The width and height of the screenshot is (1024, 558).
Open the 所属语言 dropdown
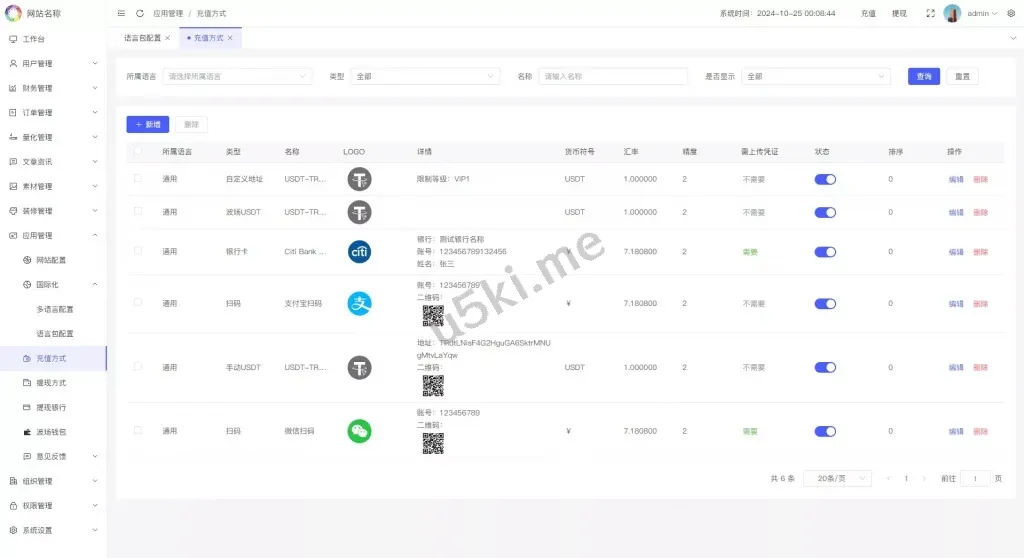tap(237, 76)
